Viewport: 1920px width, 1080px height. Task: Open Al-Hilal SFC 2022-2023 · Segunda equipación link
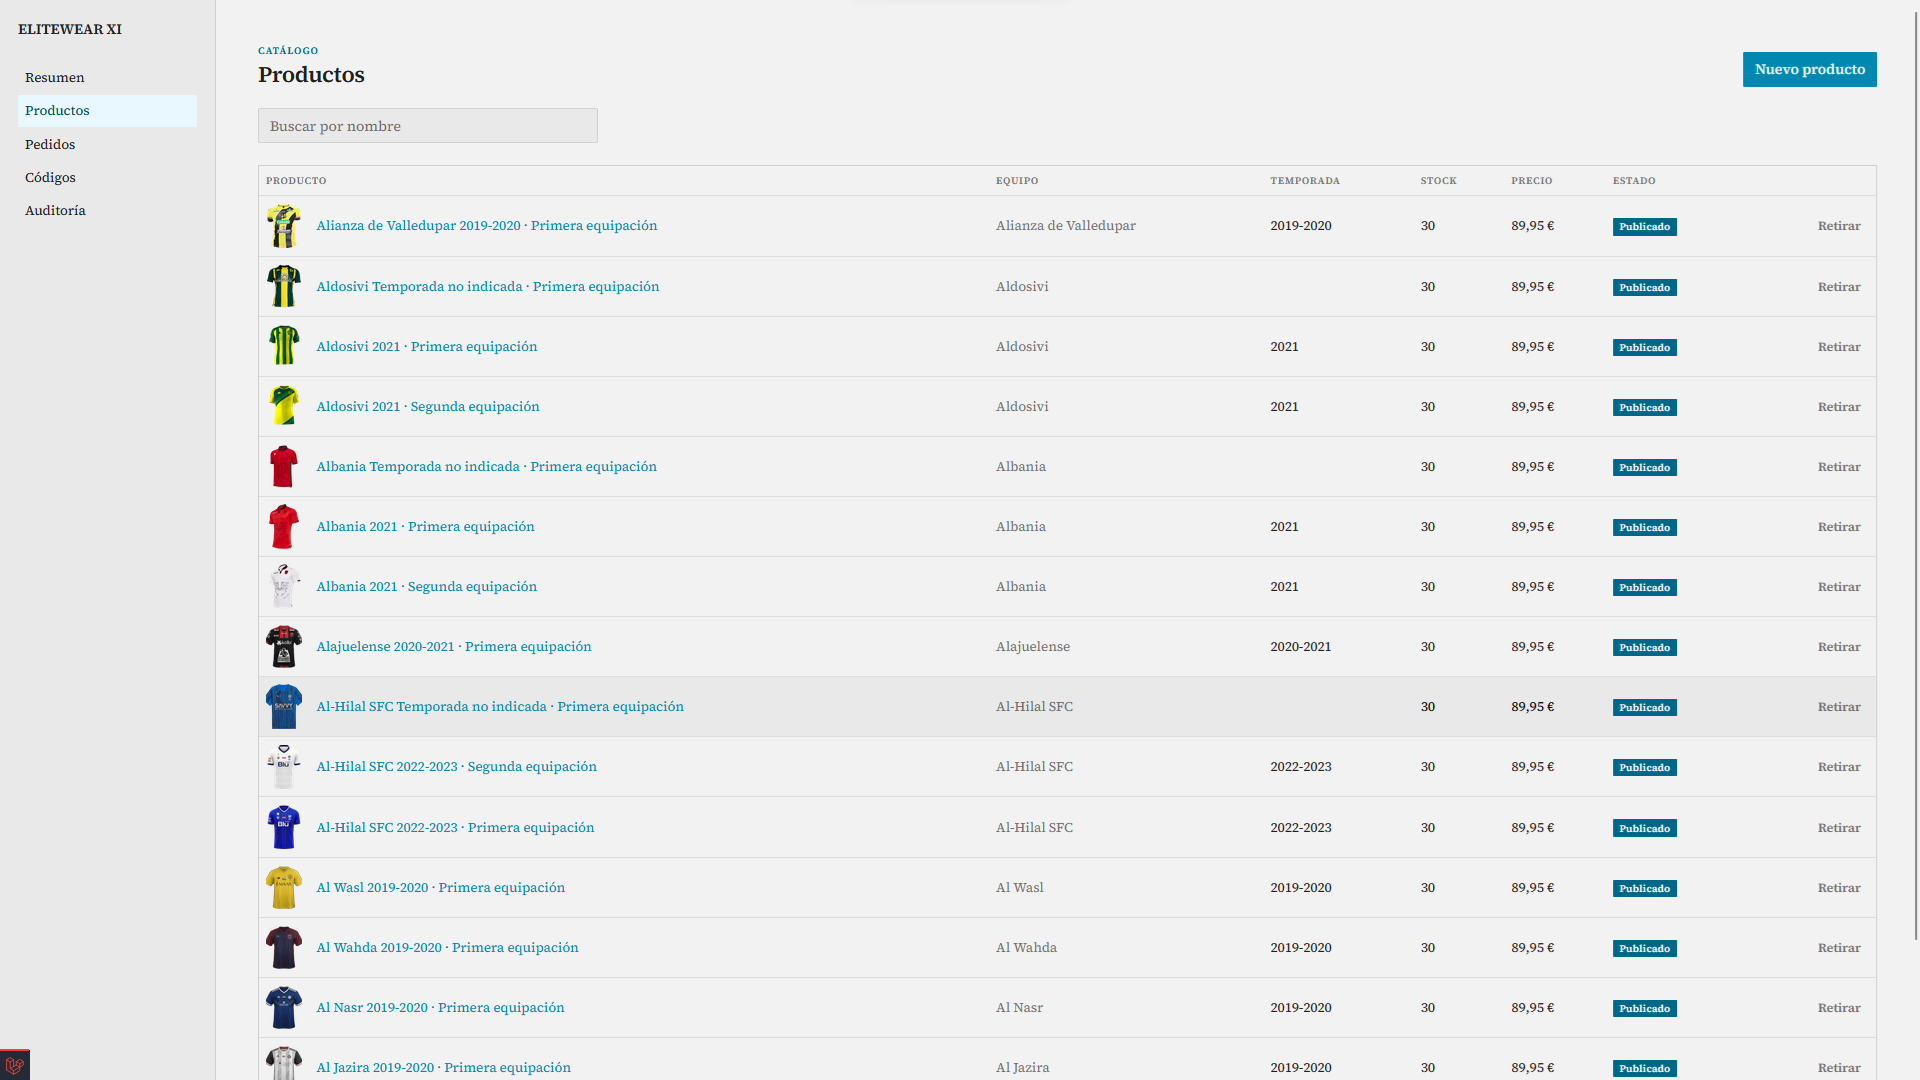click(457, 766)
